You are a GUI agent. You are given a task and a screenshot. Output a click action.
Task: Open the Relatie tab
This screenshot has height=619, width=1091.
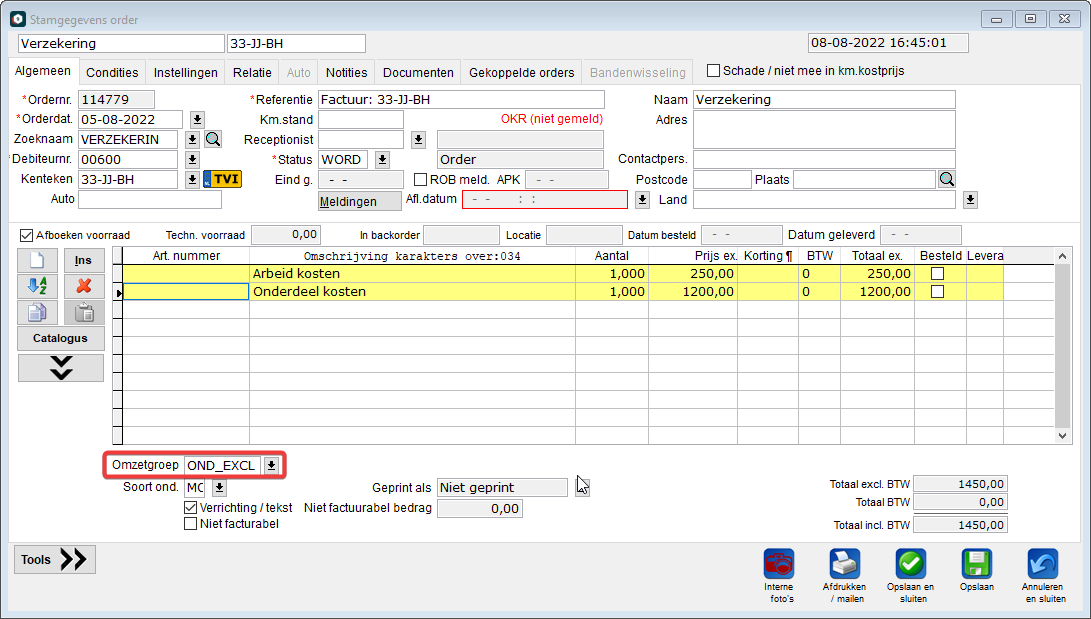click(252, 72)
